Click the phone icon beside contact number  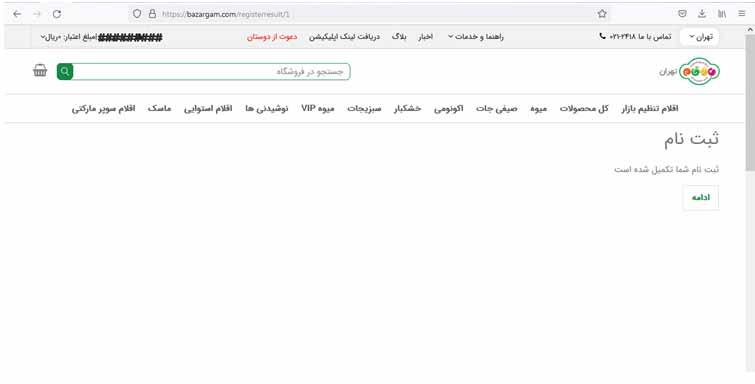[x=602, y=36]
